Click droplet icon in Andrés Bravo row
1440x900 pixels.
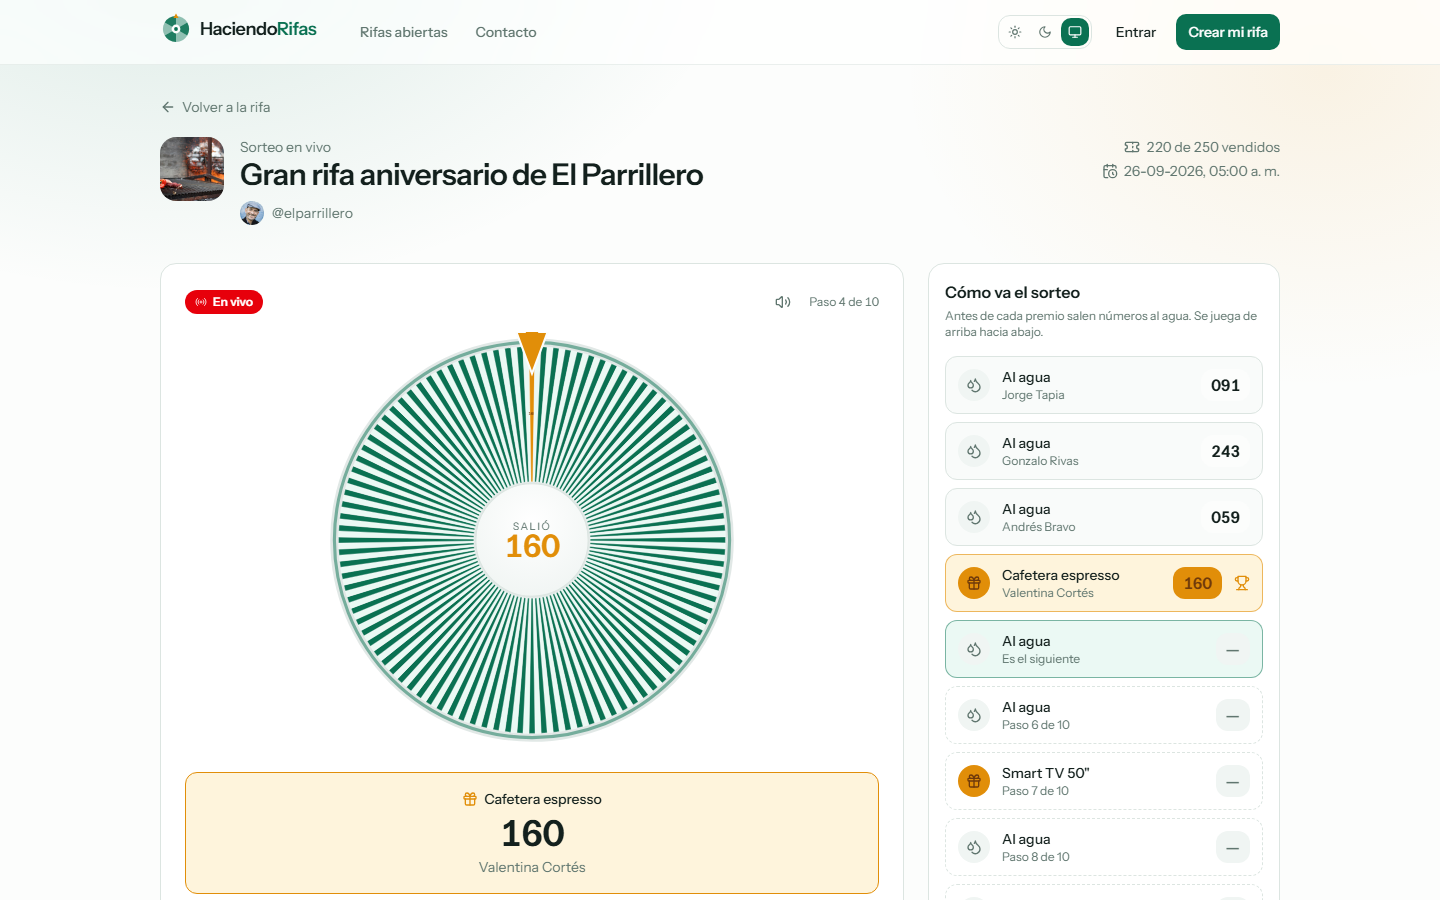point(974,517)
